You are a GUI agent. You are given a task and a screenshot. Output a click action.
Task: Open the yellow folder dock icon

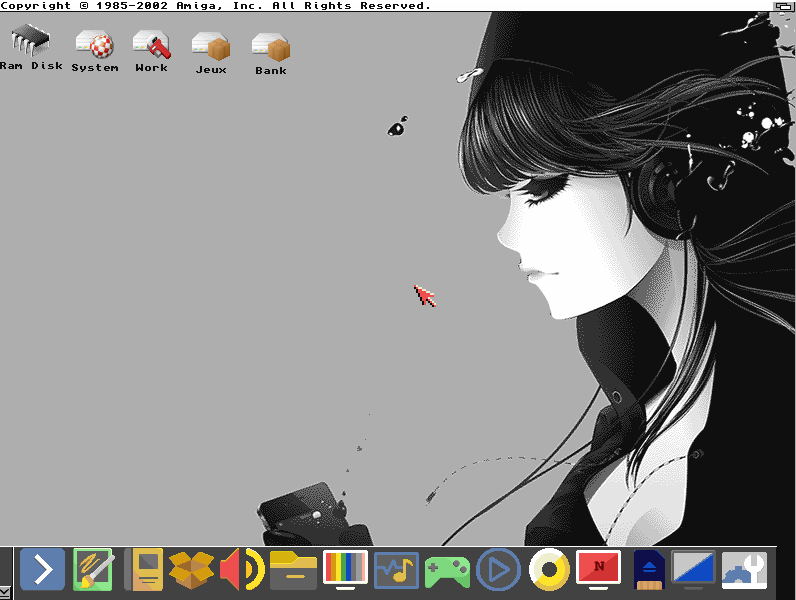(x=293, y=570)
